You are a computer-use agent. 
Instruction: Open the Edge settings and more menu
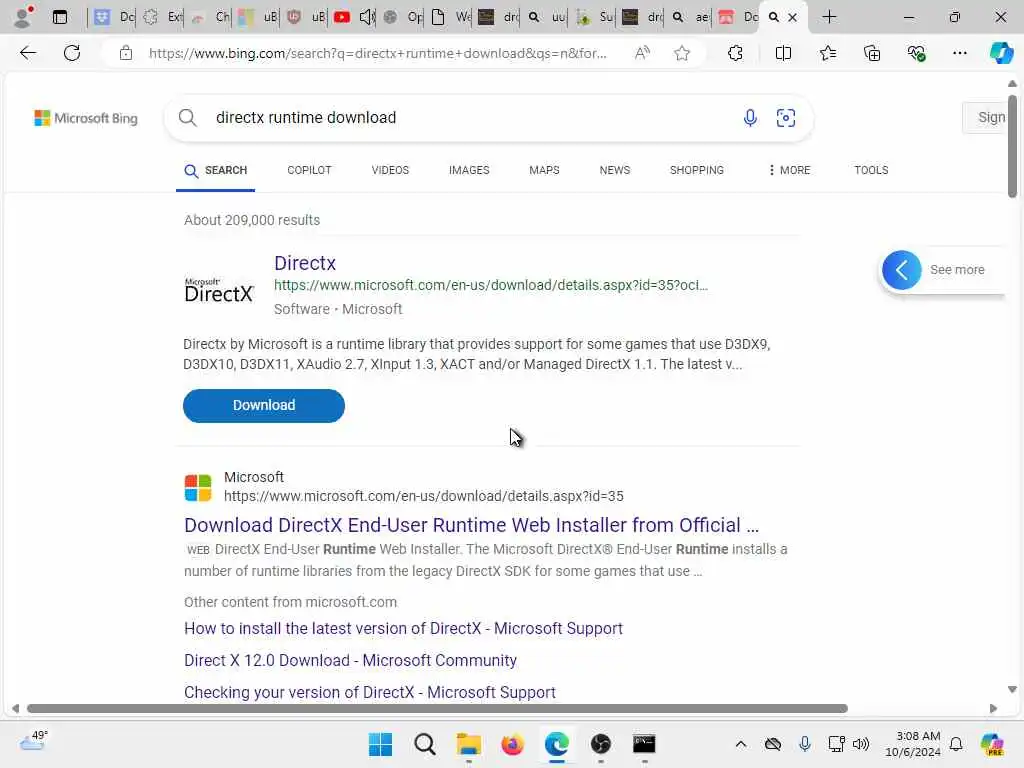[959, 53]
